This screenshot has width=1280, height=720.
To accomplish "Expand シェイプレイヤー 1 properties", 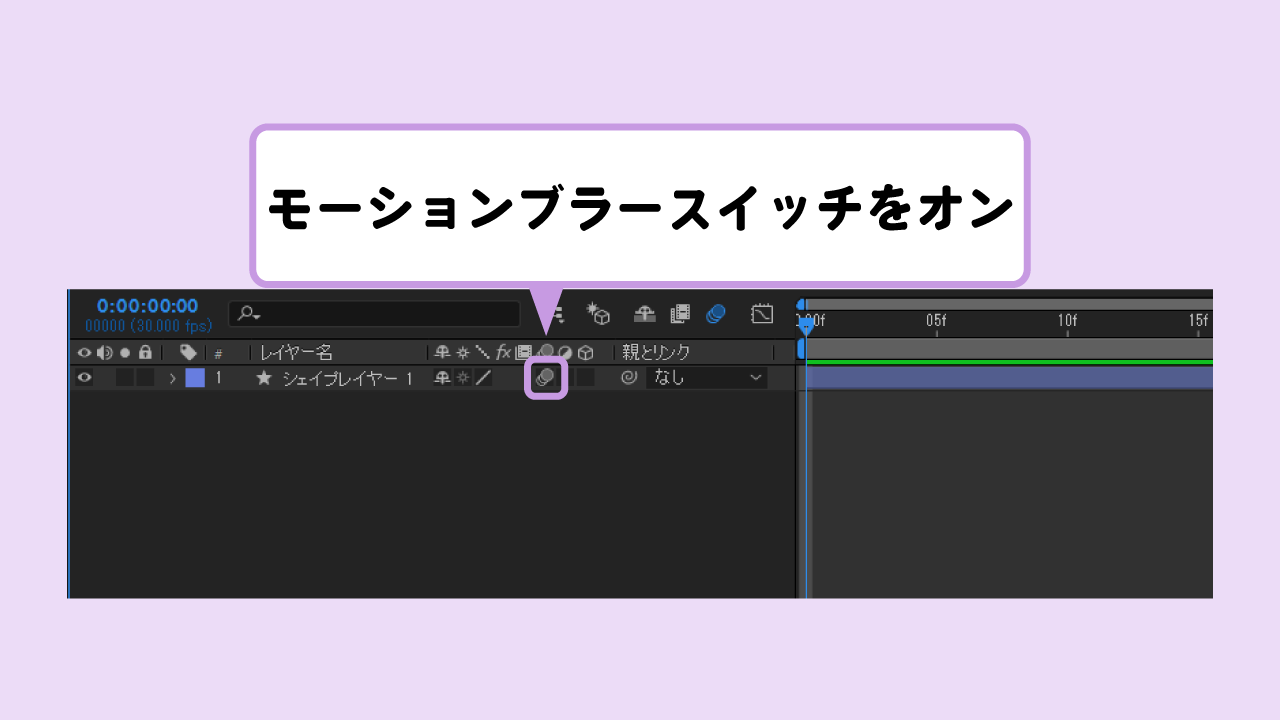I will [x=172, y=377].
